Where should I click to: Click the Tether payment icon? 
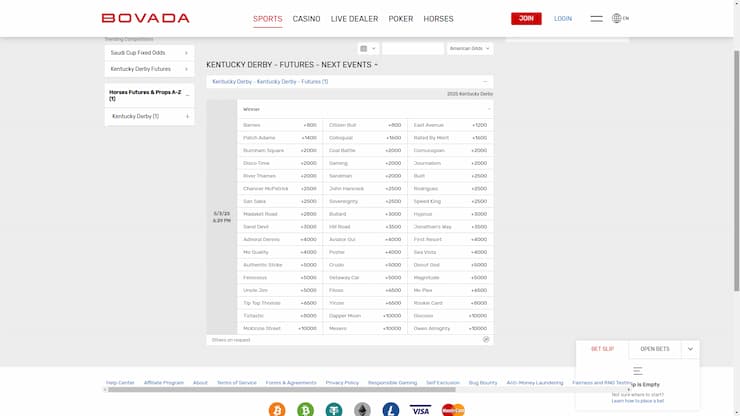pos(334,409)
